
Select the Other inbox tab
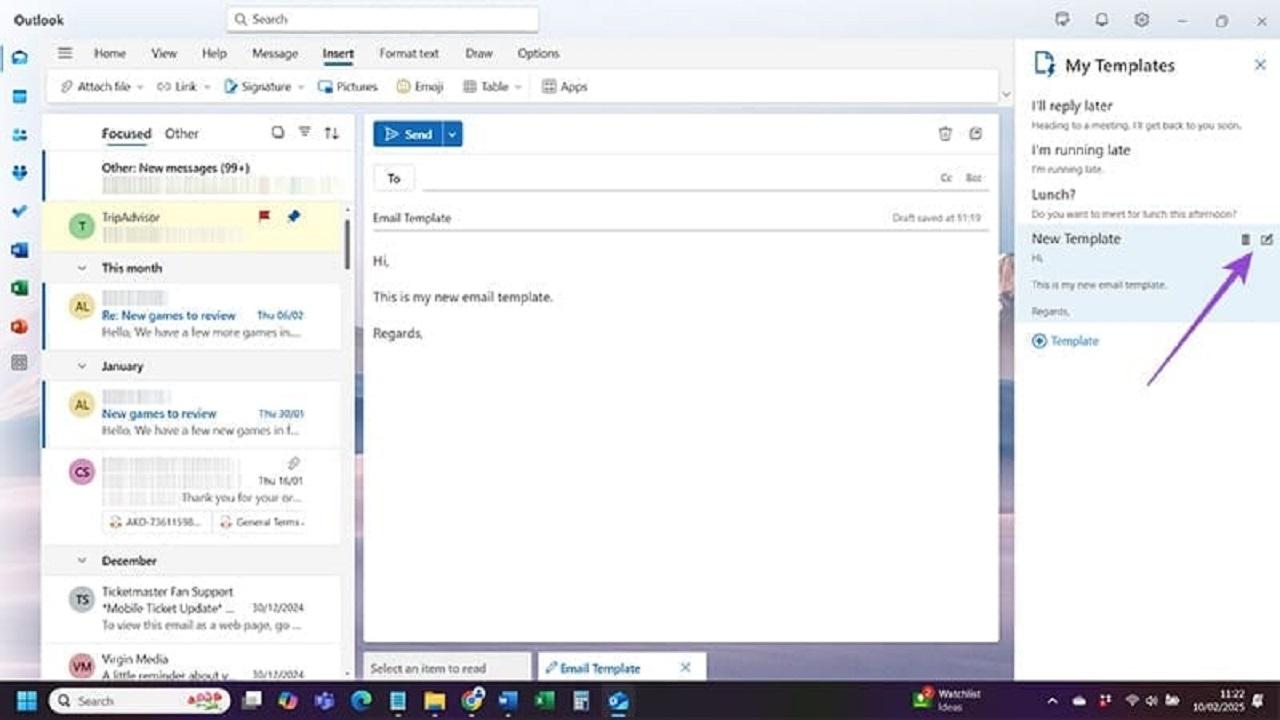(181, 133)
